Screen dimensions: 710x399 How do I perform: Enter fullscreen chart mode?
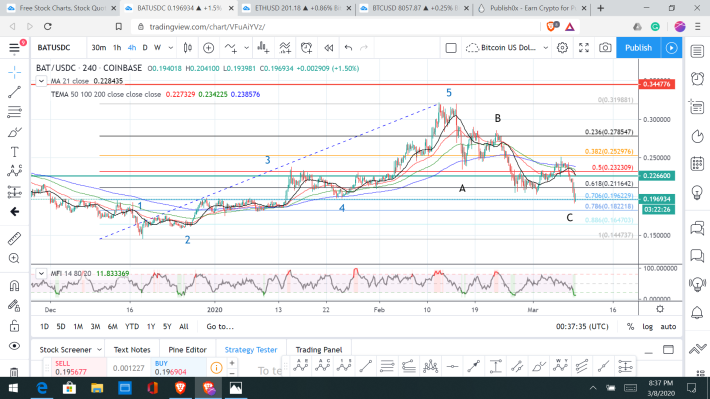[x=584, y=48]
